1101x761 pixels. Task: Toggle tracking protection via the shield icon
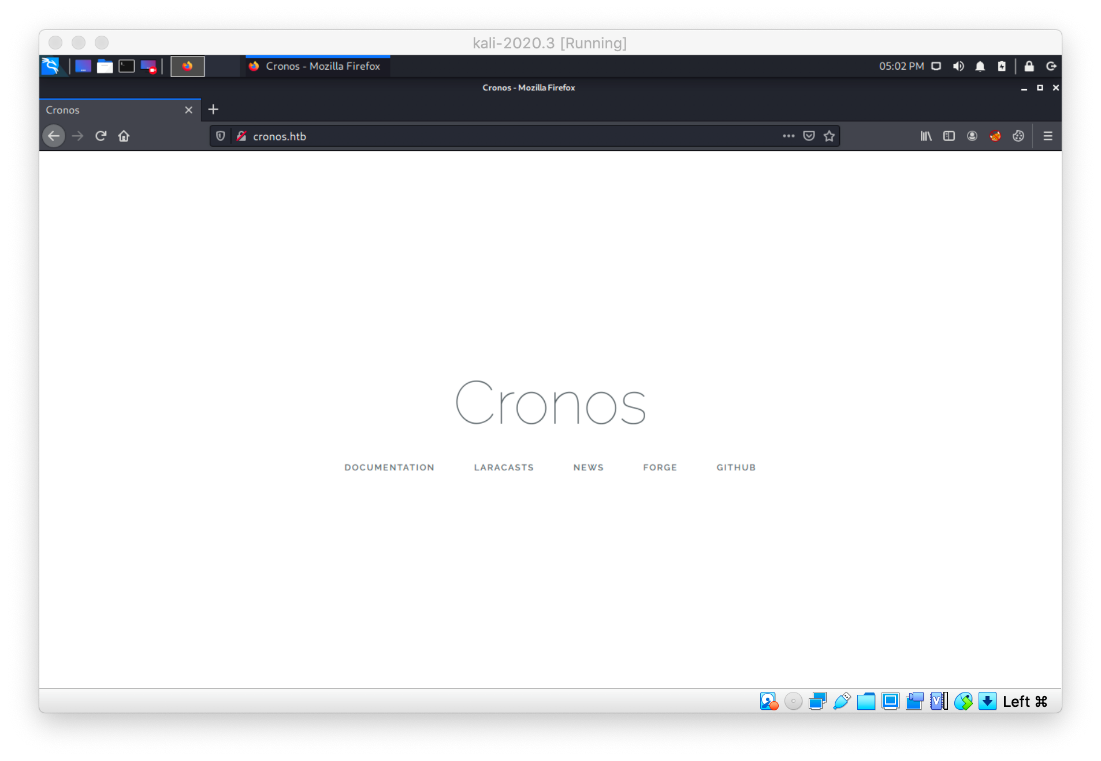tap(221, 136)
